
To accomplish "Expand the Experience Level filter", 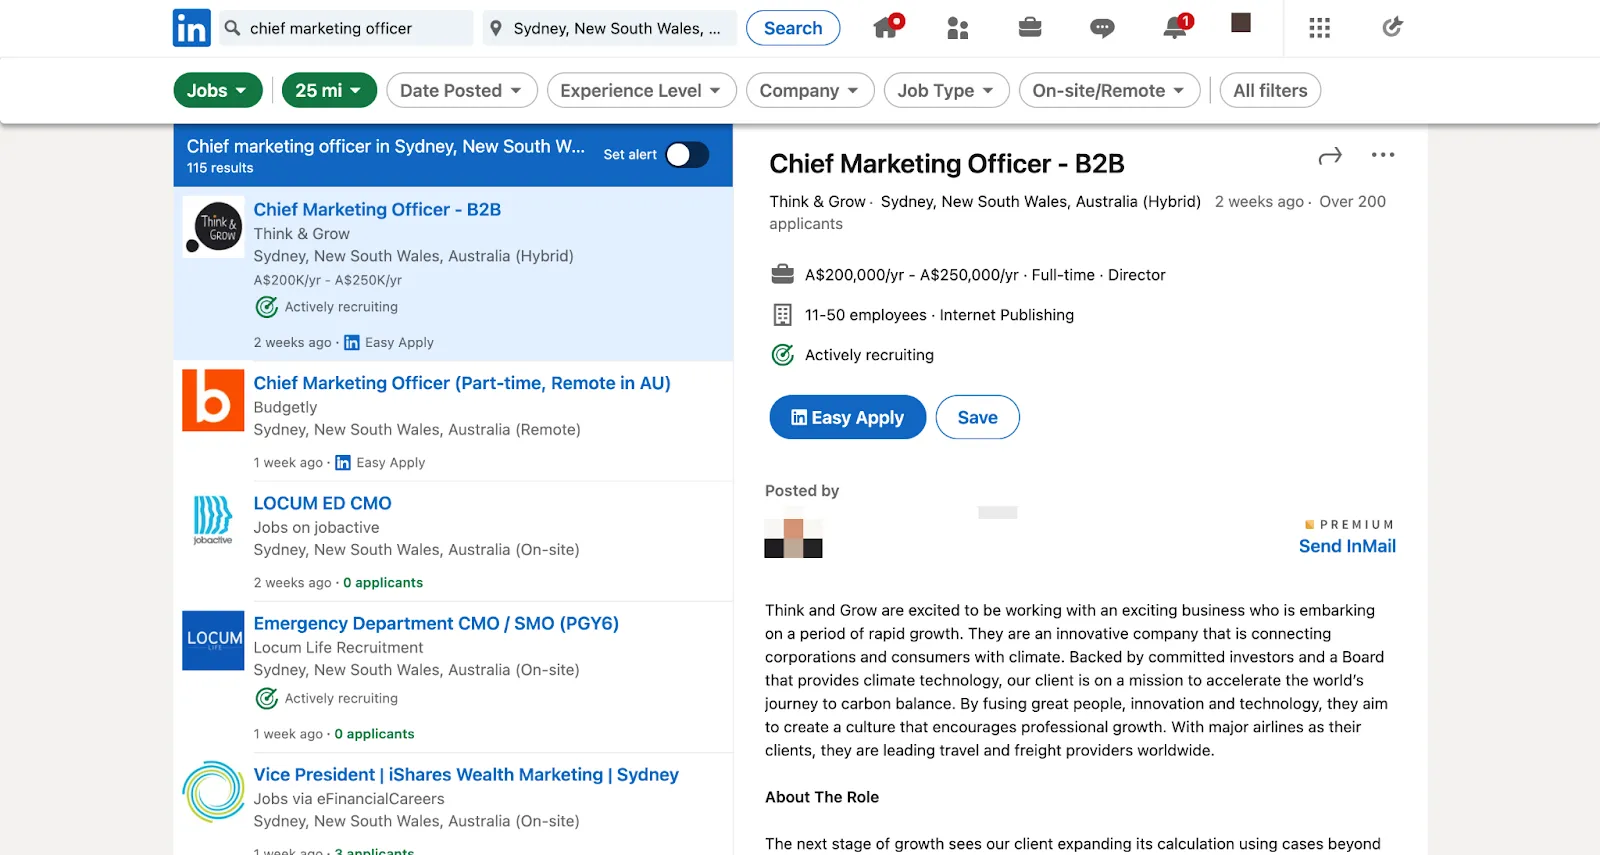I will (641, 90).
